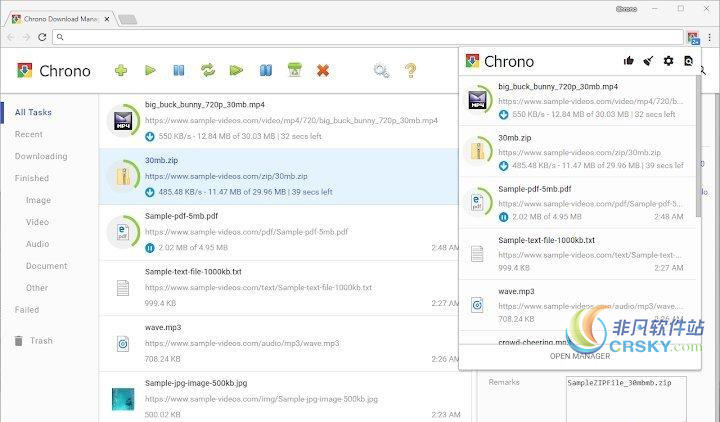Viewport: 720px width, 422px height.
Task: Open 30mb.zip URL link in manager list
Action: click(226, 176)
